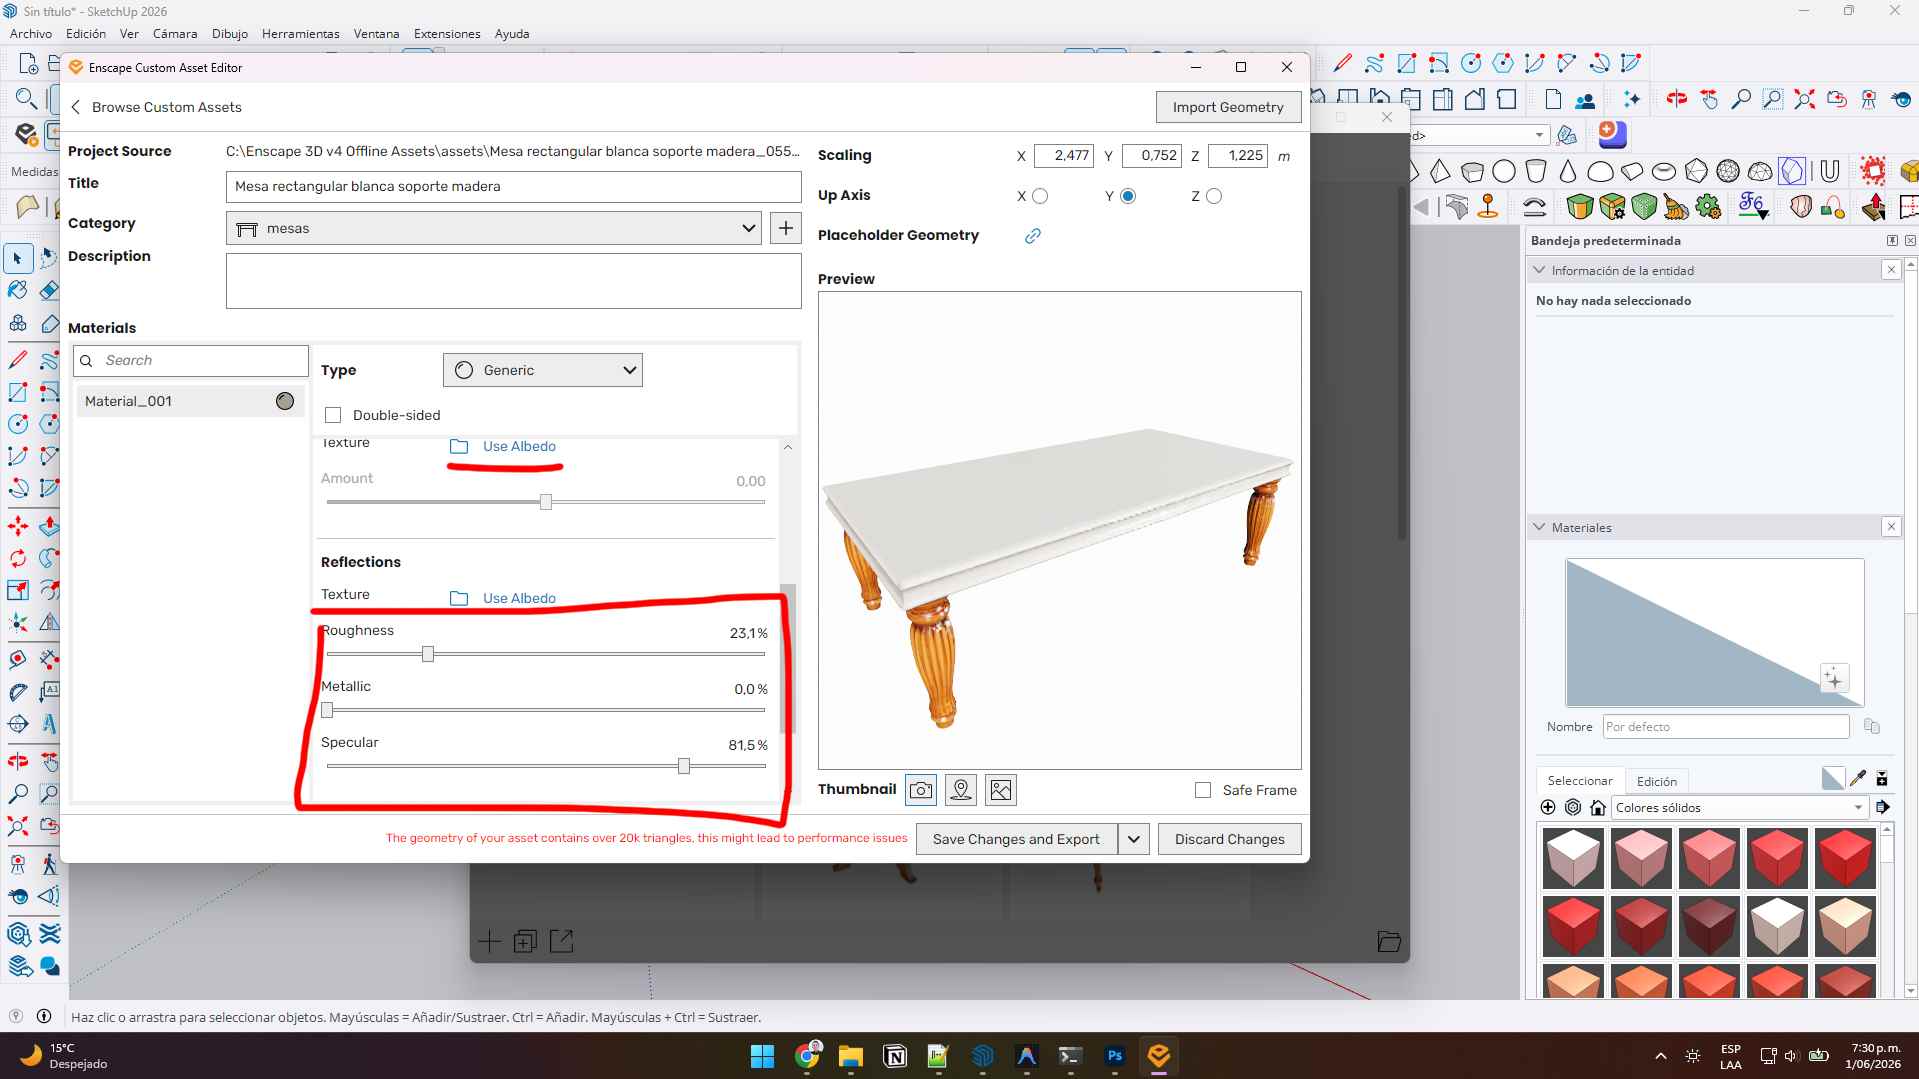Image resolution: width=1919 pixels, height=1079 pixels.
Task: Click the thumbnail image import icon
Action: pos(1001,790)
